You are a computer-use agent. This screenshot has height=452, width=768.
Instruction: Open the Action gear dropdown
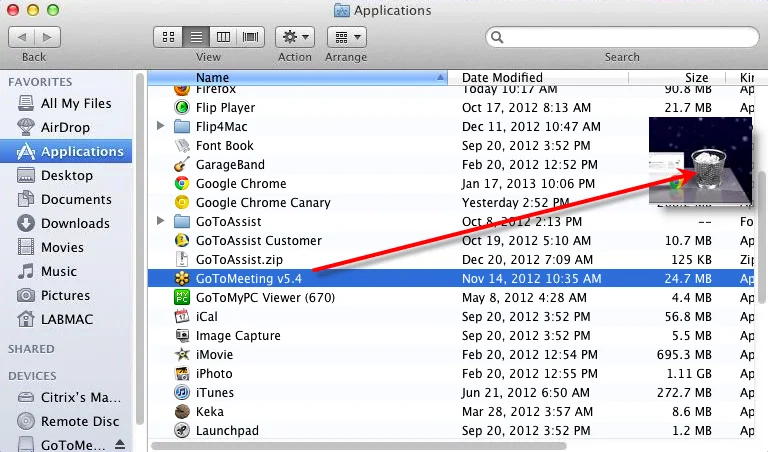click(295, 36)
